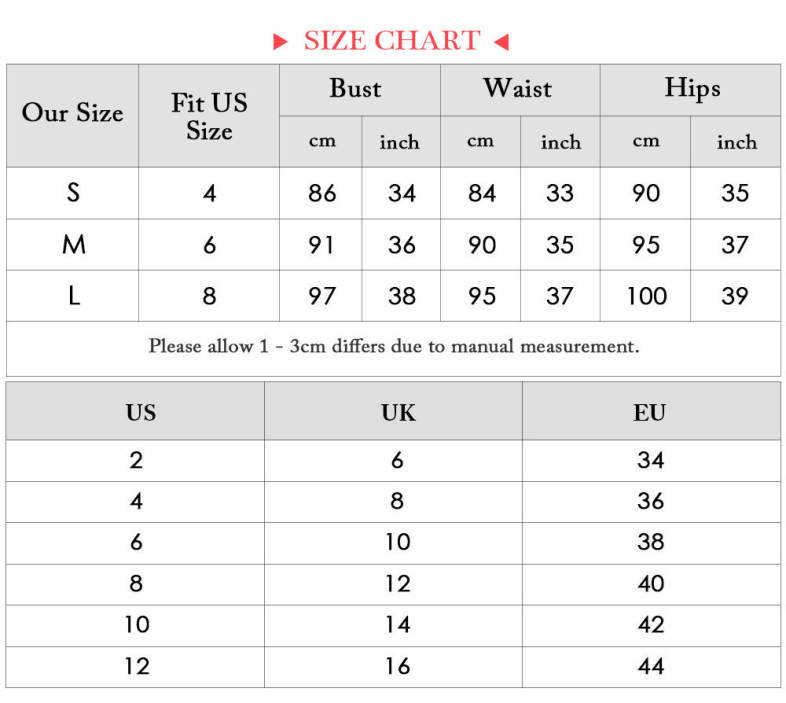Click the left-pointing red triangle icon
Viewport: 786px width, 703px height.
pos(501,42)
